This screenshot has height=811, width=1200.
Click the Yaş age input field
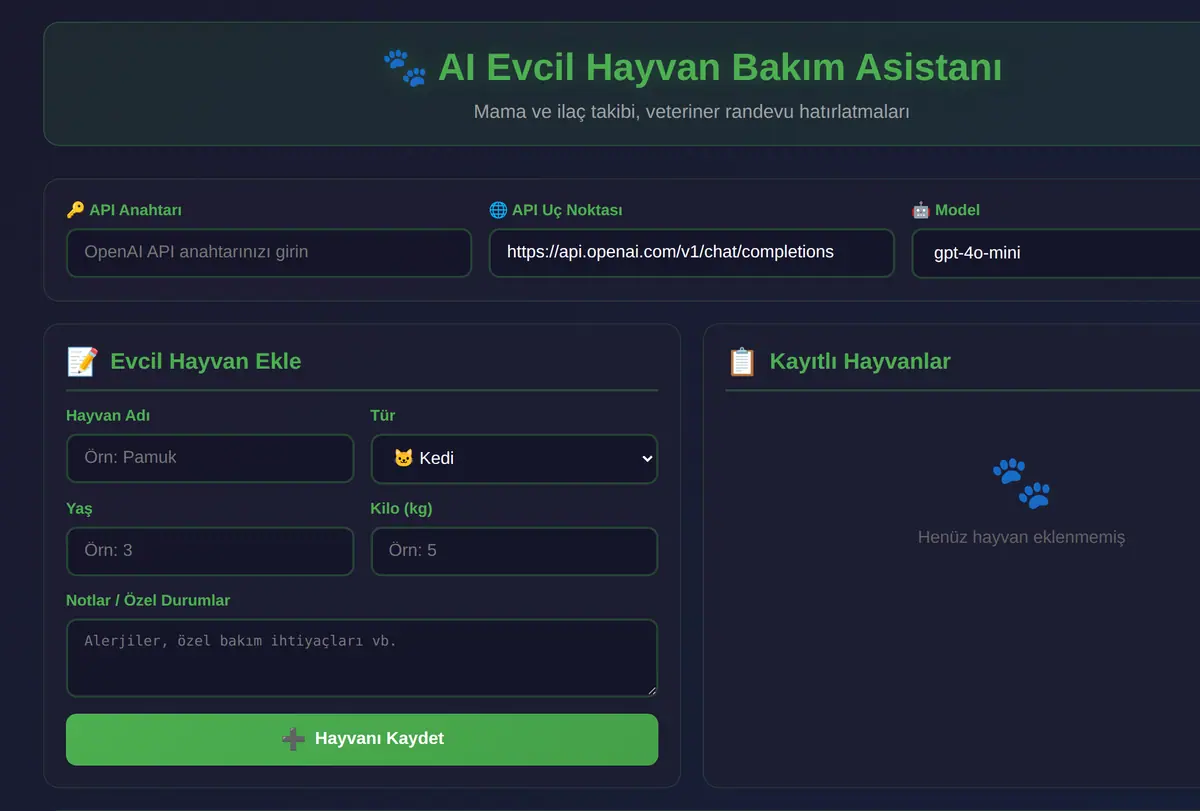[210, 551]
